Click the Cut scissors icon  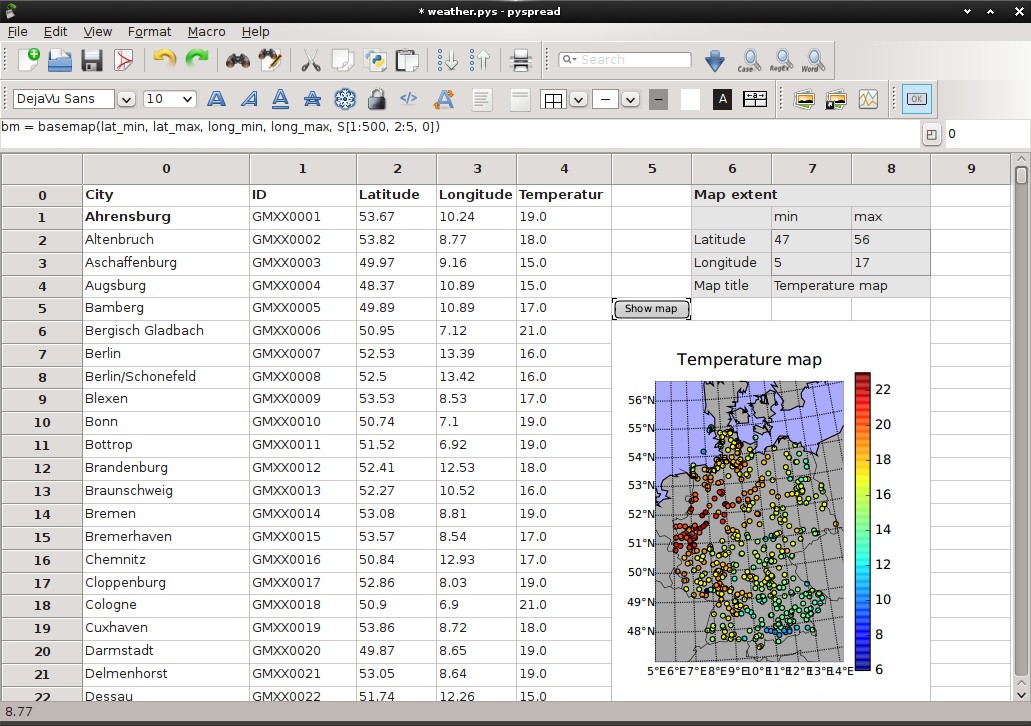pyautogui.click(x=311, y=61)
